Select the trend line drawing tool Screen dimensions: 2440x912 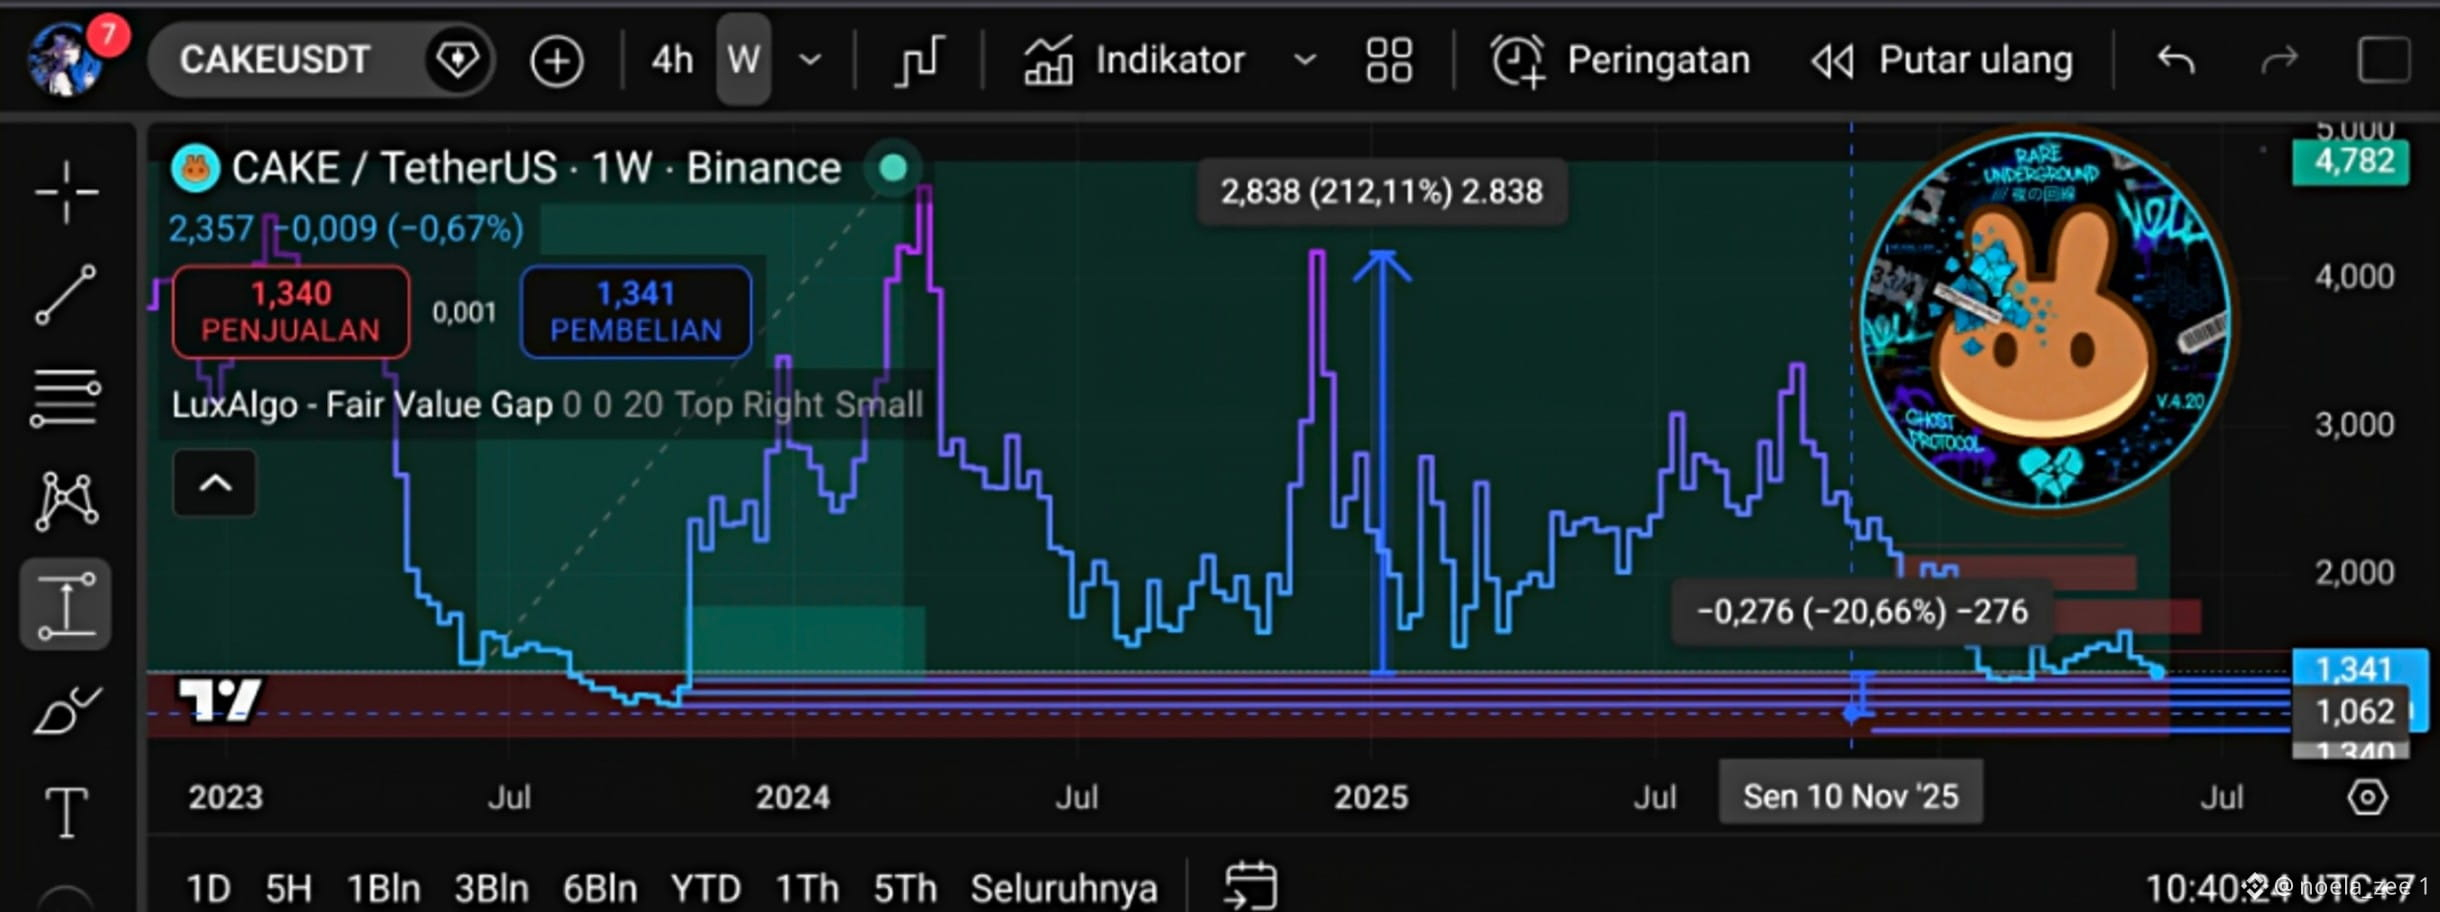click(66, 295)
